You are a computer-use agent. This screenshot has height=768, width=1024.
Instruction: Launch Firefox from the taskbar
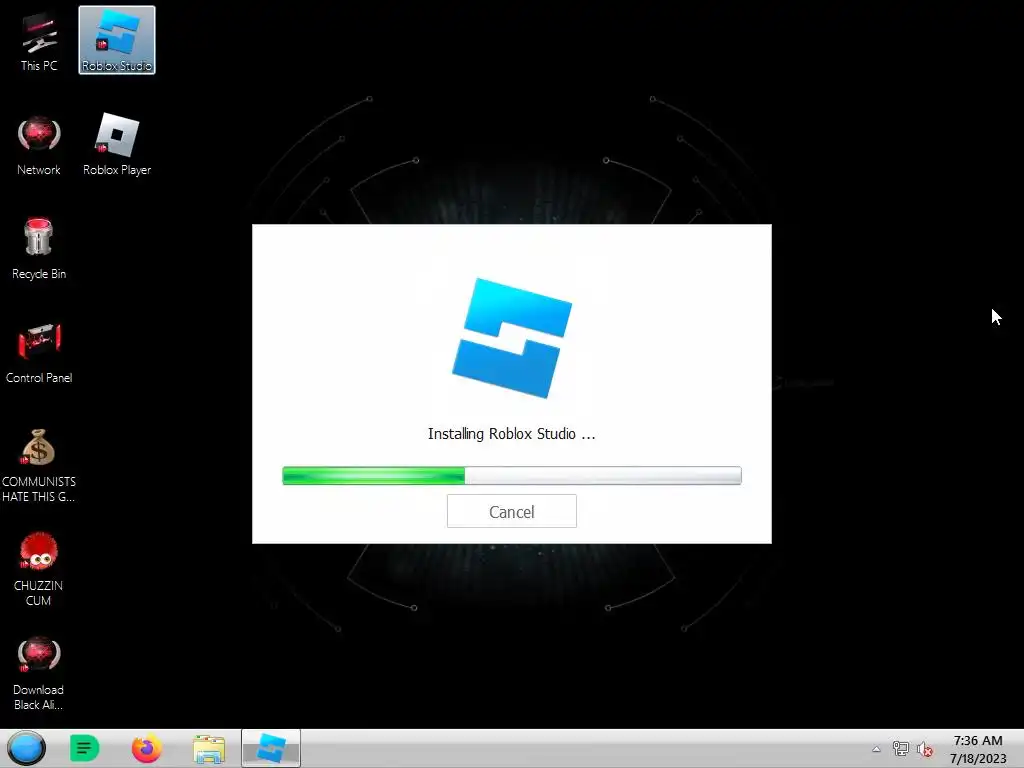point(146,748)
